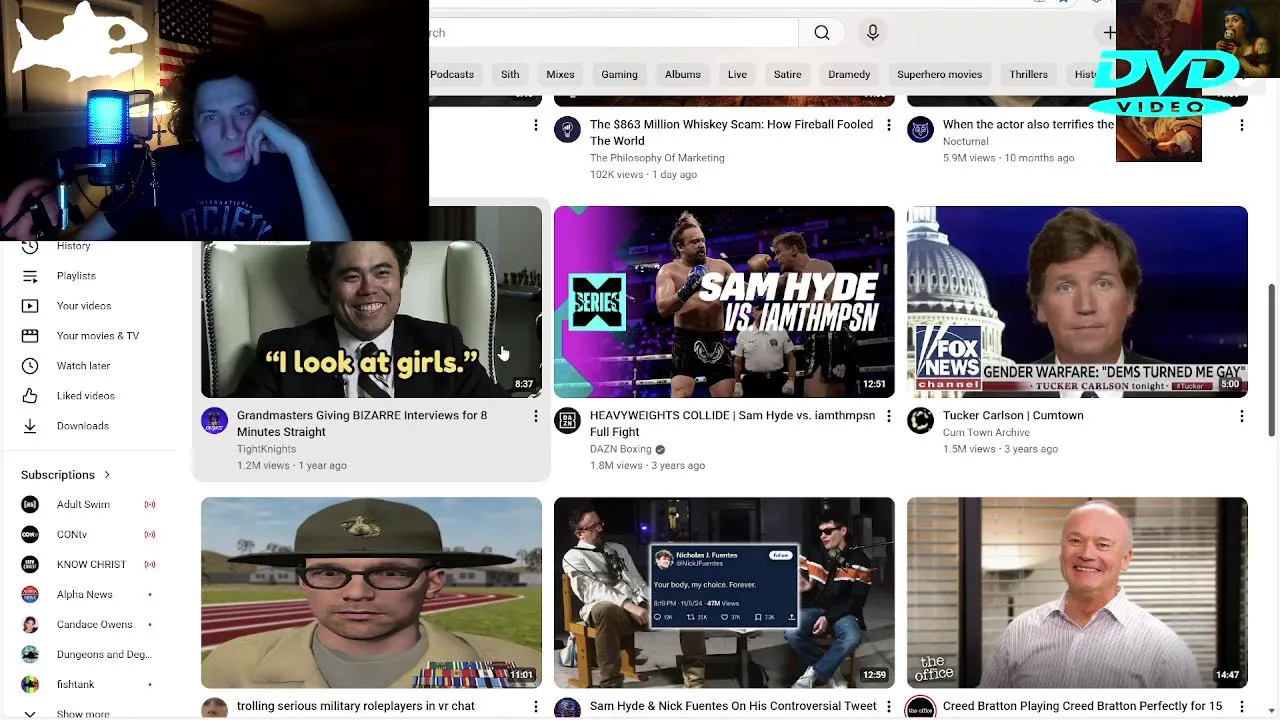
Task: Click the DAZN Boxing channel name
Action: [x=620, y=449]
